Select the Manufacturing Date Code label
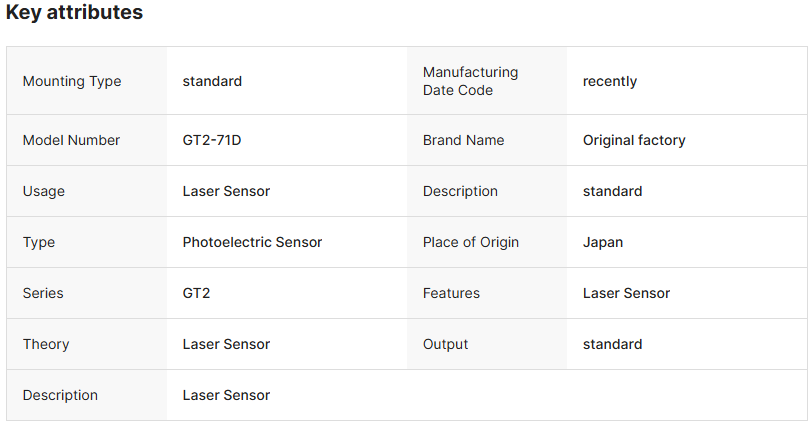The width and height of the screenshot is (808, 422). pos(470,81)
